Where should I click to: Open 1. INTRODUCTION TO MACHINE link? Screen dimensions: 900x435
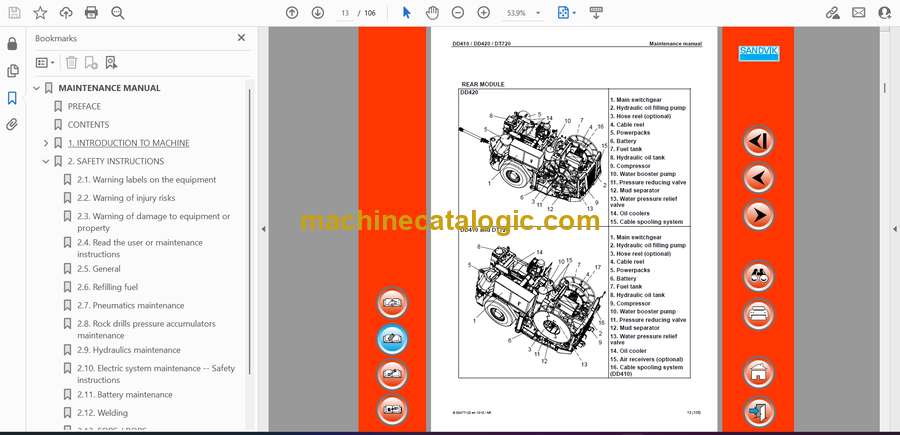click(129, 143)
